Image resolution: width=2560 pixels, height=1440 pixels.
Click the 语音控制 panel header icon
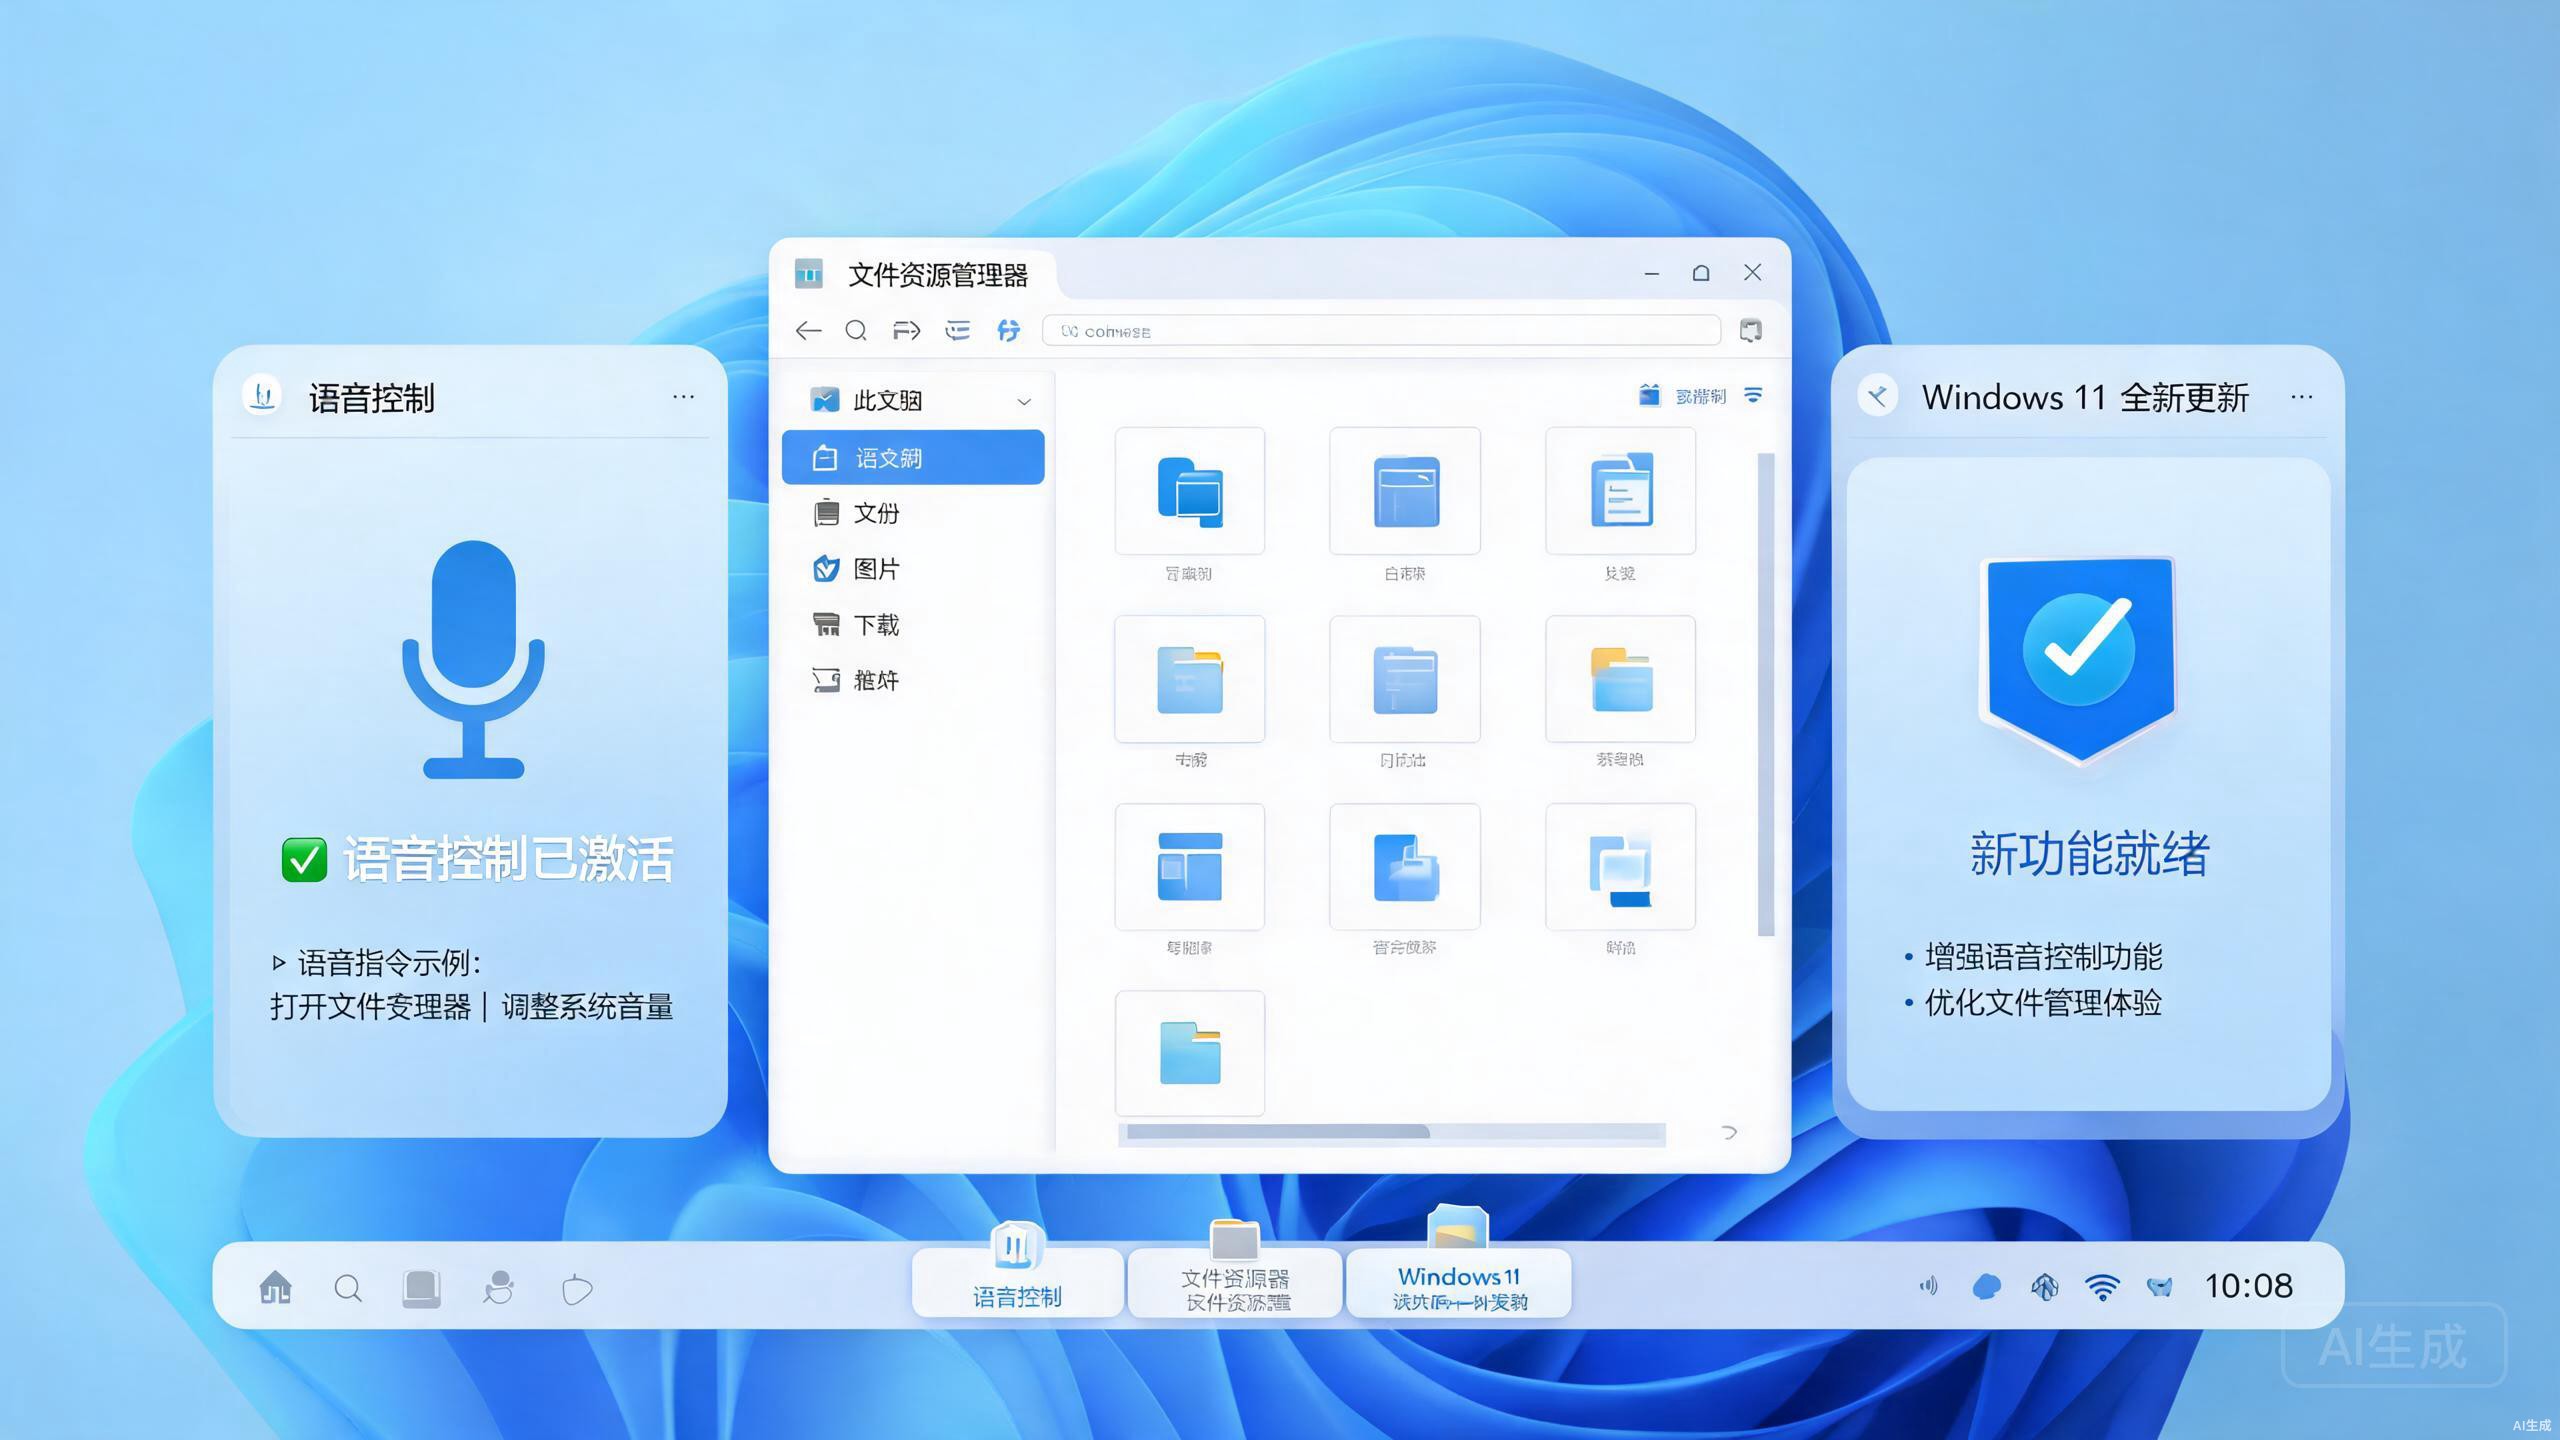pos(262,396)
